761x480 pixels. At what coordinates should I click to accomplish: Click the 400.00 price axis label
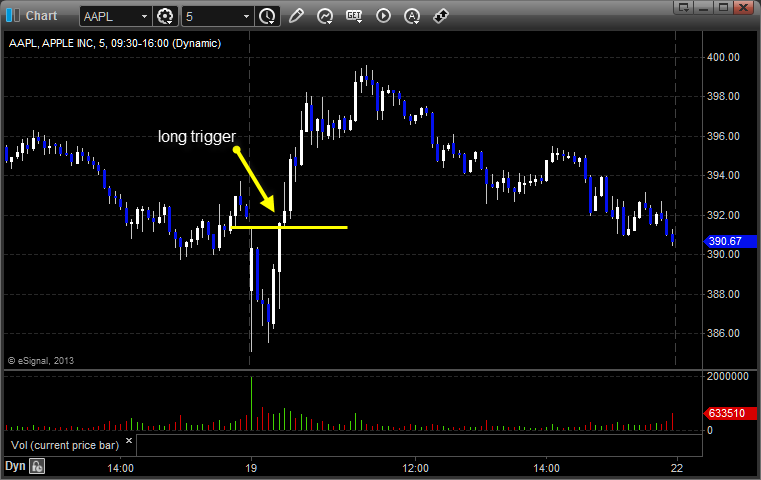pyautogui.click(x=723, y=57)
